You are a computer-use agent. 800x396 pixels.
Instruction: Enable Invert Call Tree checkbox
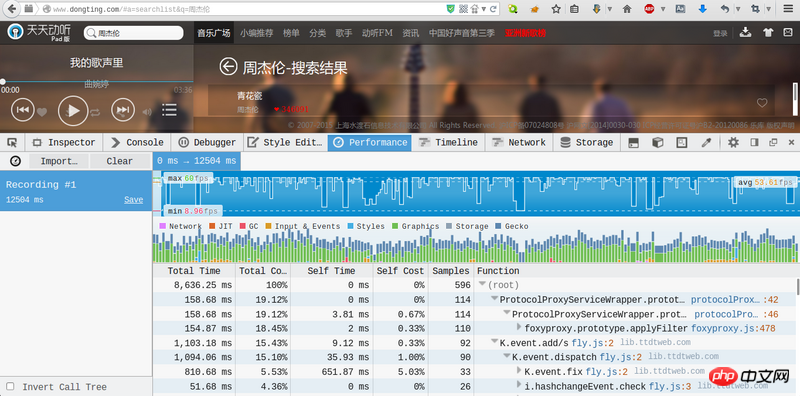tap(10, 386)
